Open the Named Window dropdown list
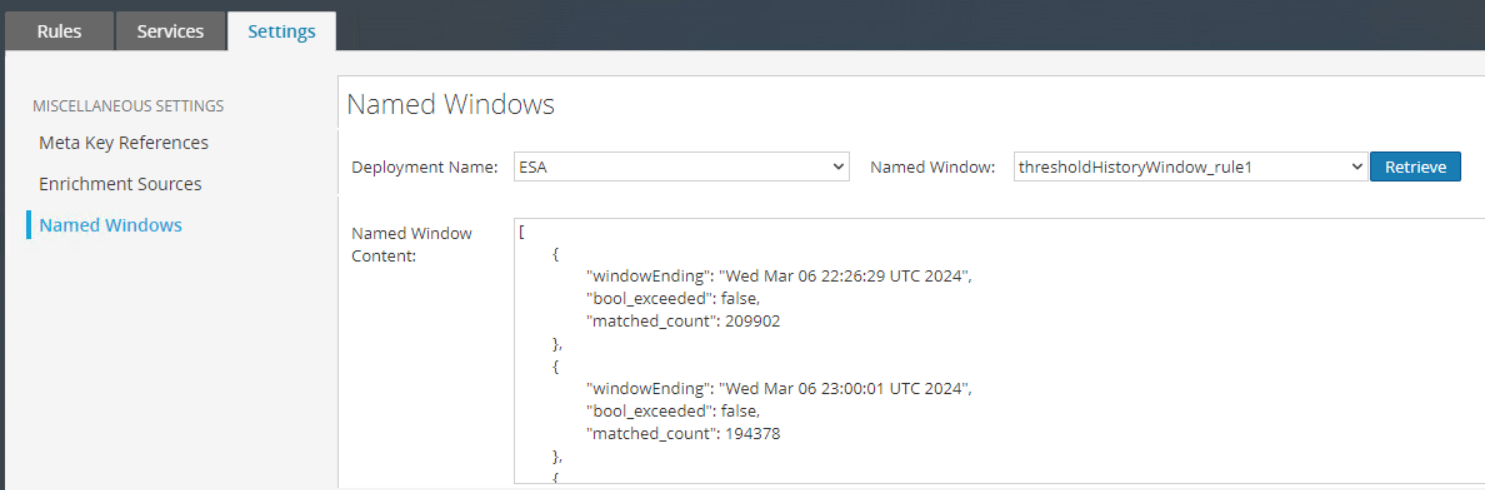Image resolution: width=1485 pixels, height=490 pixels. (x=1188, y=167)
